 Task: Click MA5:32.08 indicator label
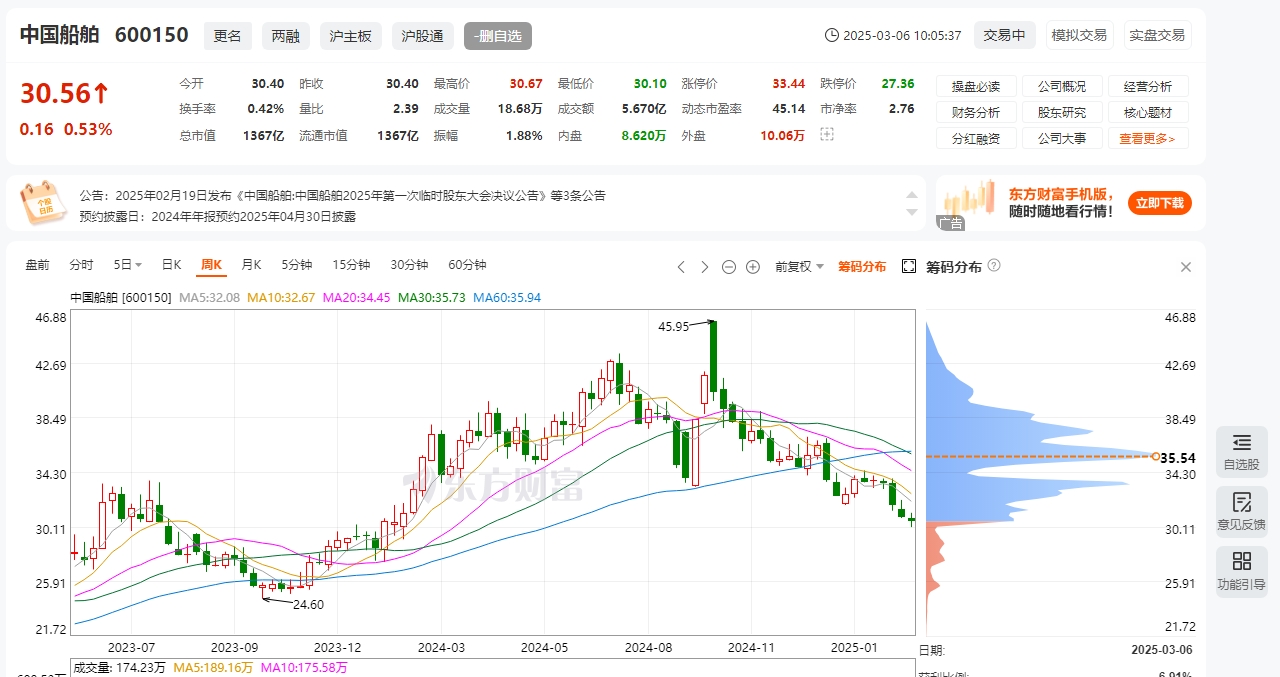pos(211,298)
